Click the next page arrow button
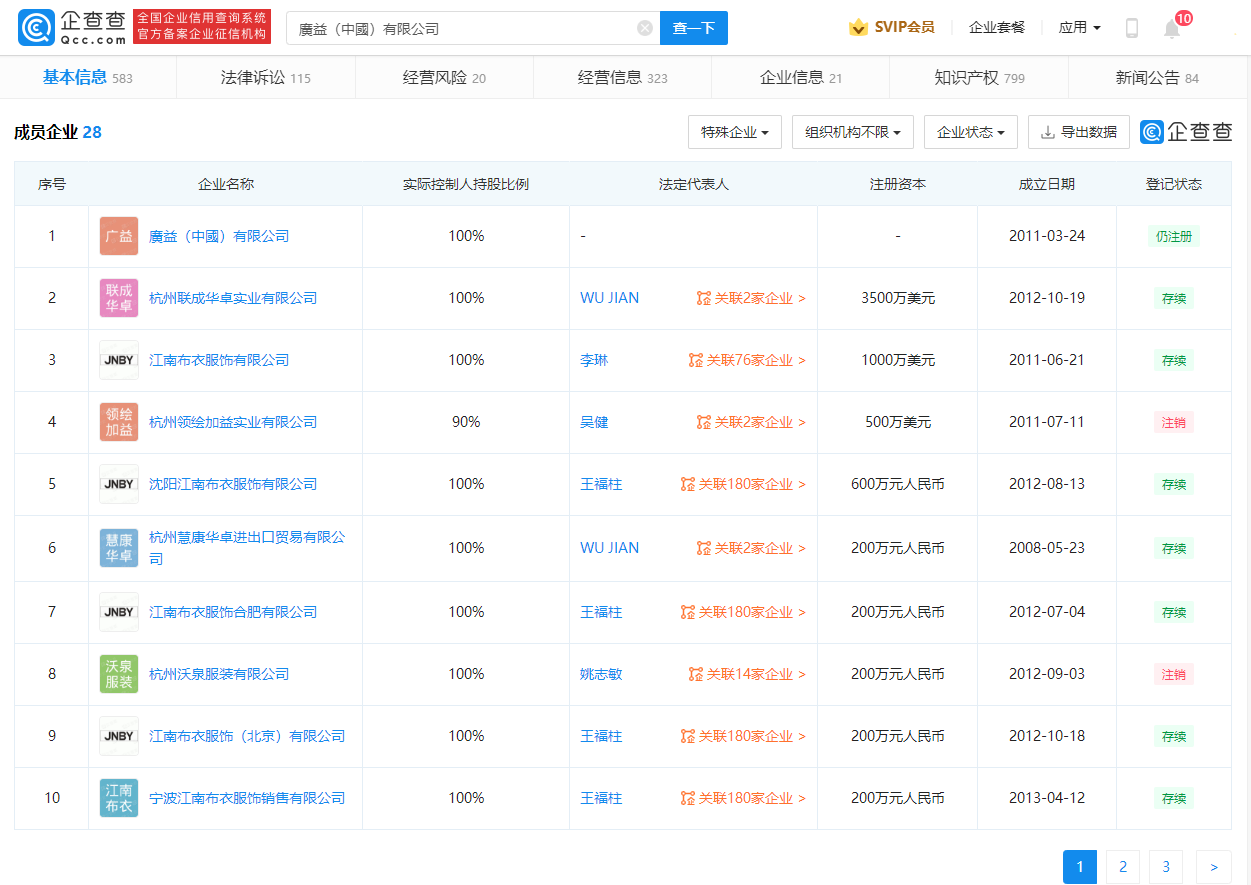1251x885 pixels. (x=1214, y=867)
